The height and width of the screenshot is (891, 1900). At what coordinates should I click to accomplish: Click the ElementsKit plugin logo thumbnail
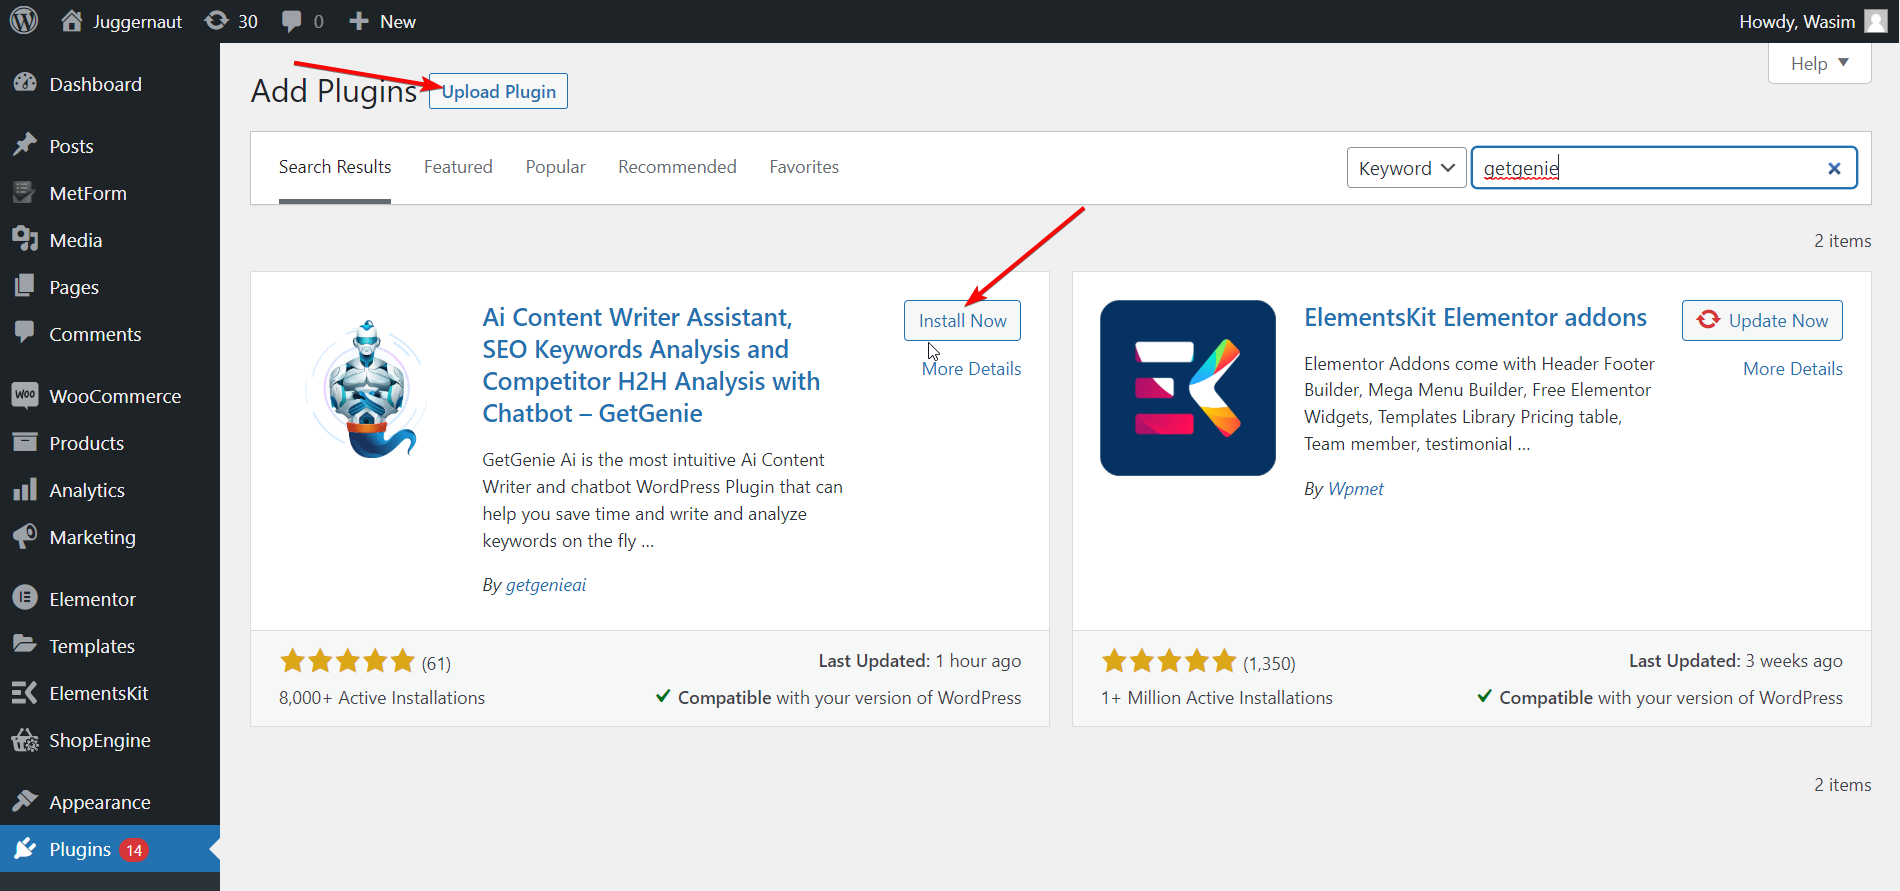pyautogui.click(x=1188, y=388)
